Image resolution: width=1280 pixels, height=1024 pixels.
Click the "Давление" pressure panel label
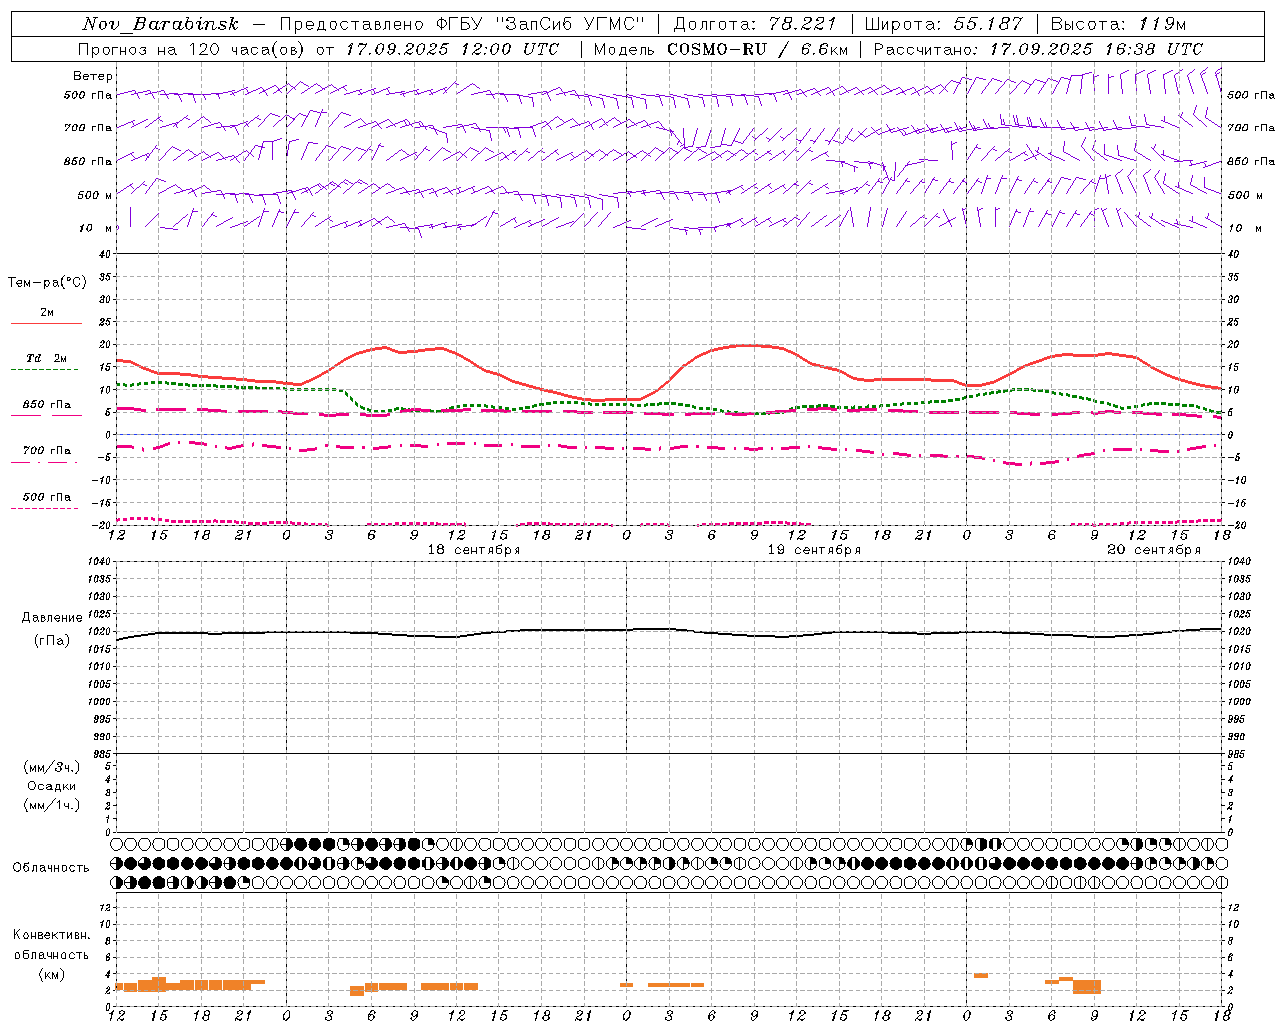point(51,618)
